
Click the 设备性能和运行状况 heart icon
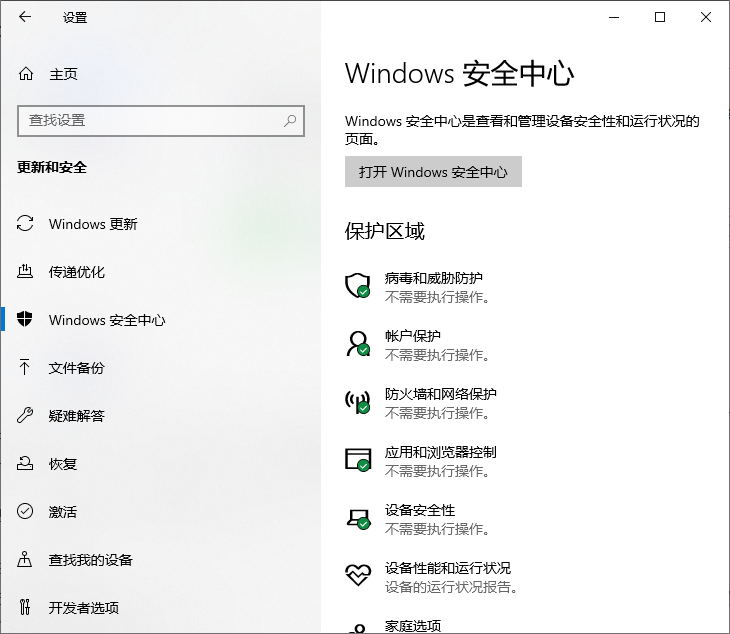click(358, 575)
